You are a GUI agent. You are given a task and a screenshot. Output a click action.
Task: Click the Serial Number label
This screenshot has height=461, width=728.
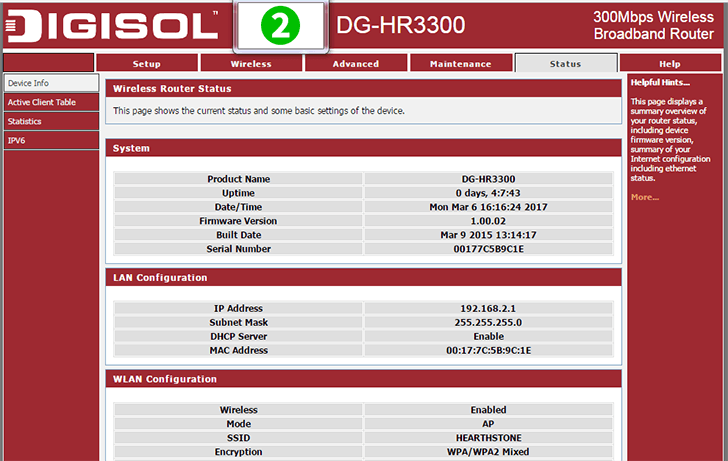238,249
